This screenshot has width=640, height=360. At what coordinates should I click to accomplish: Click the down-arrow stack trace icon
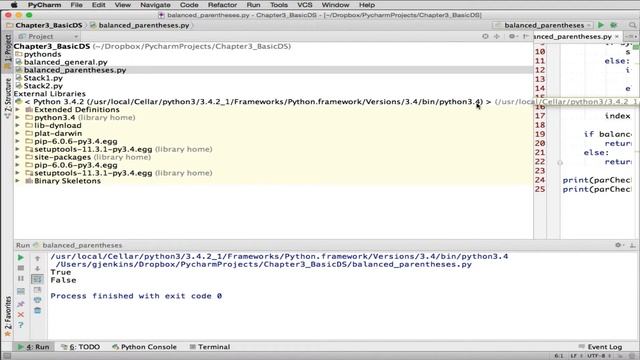37,269
